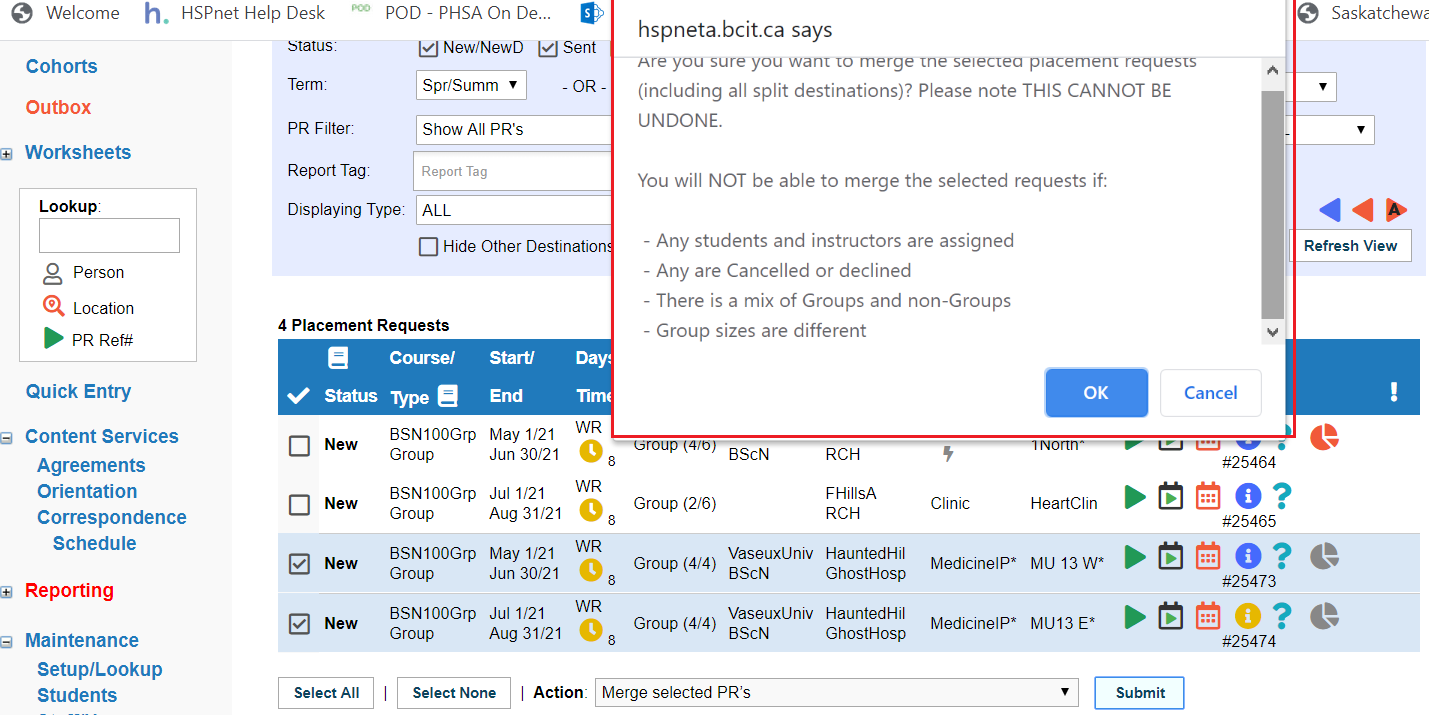Click yellow info icon for #25474

[x=1247, y=616]
